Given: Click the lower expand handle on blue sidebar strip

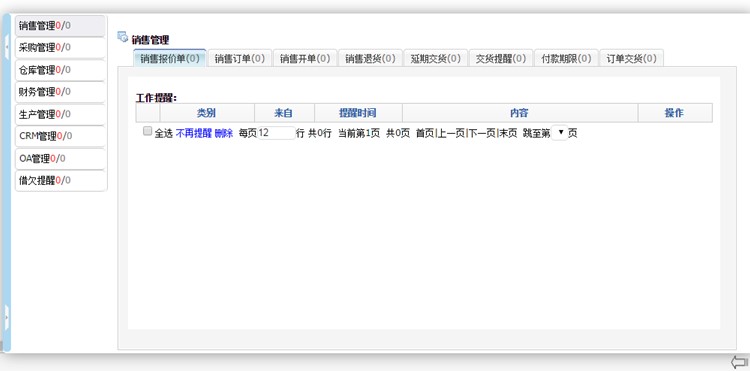Looking at the screenshot, I should tap(7, 316).
